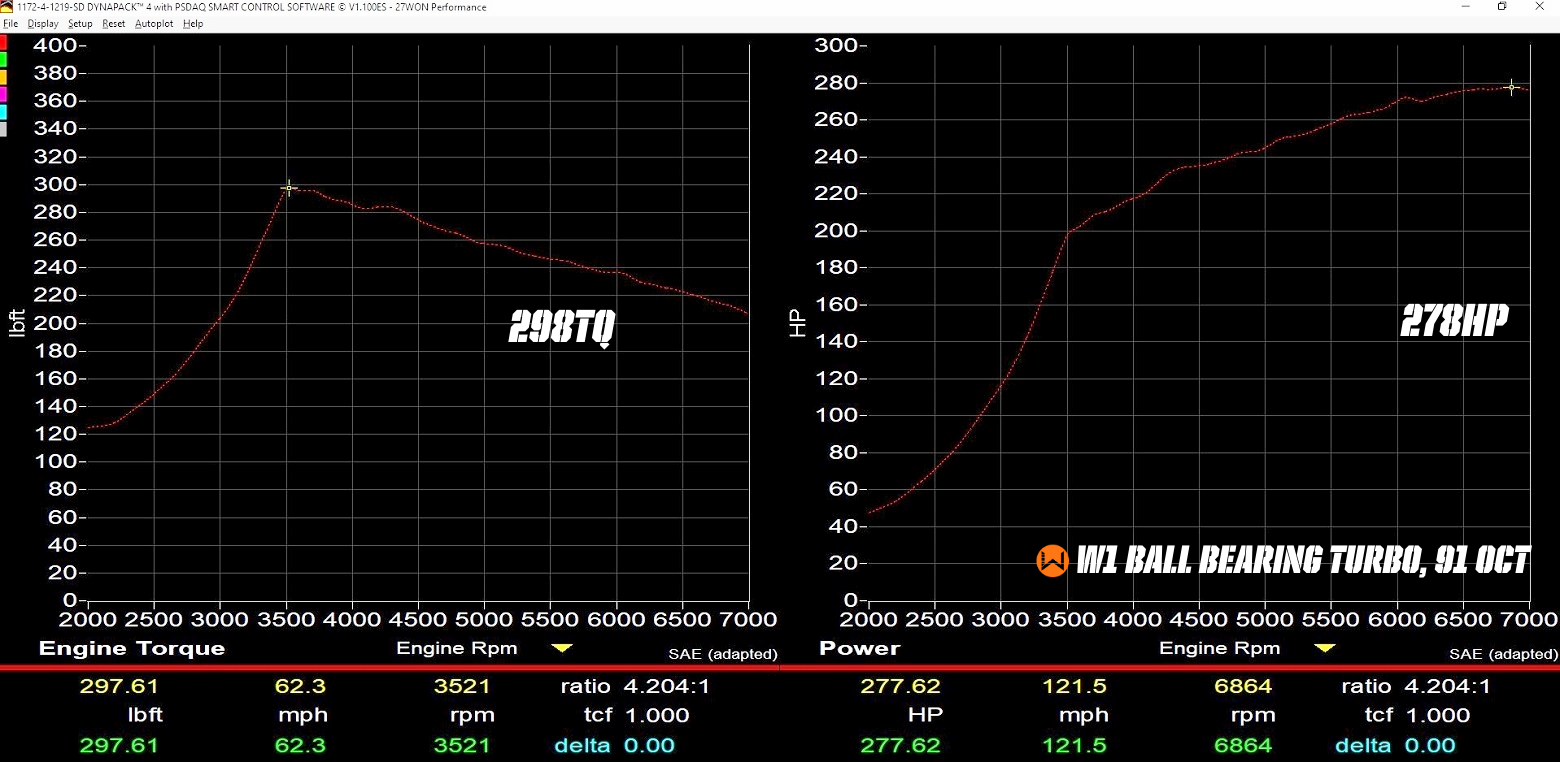Select the orange run color swatch
The image size is (1560, 762).
[x=4, y=77]
